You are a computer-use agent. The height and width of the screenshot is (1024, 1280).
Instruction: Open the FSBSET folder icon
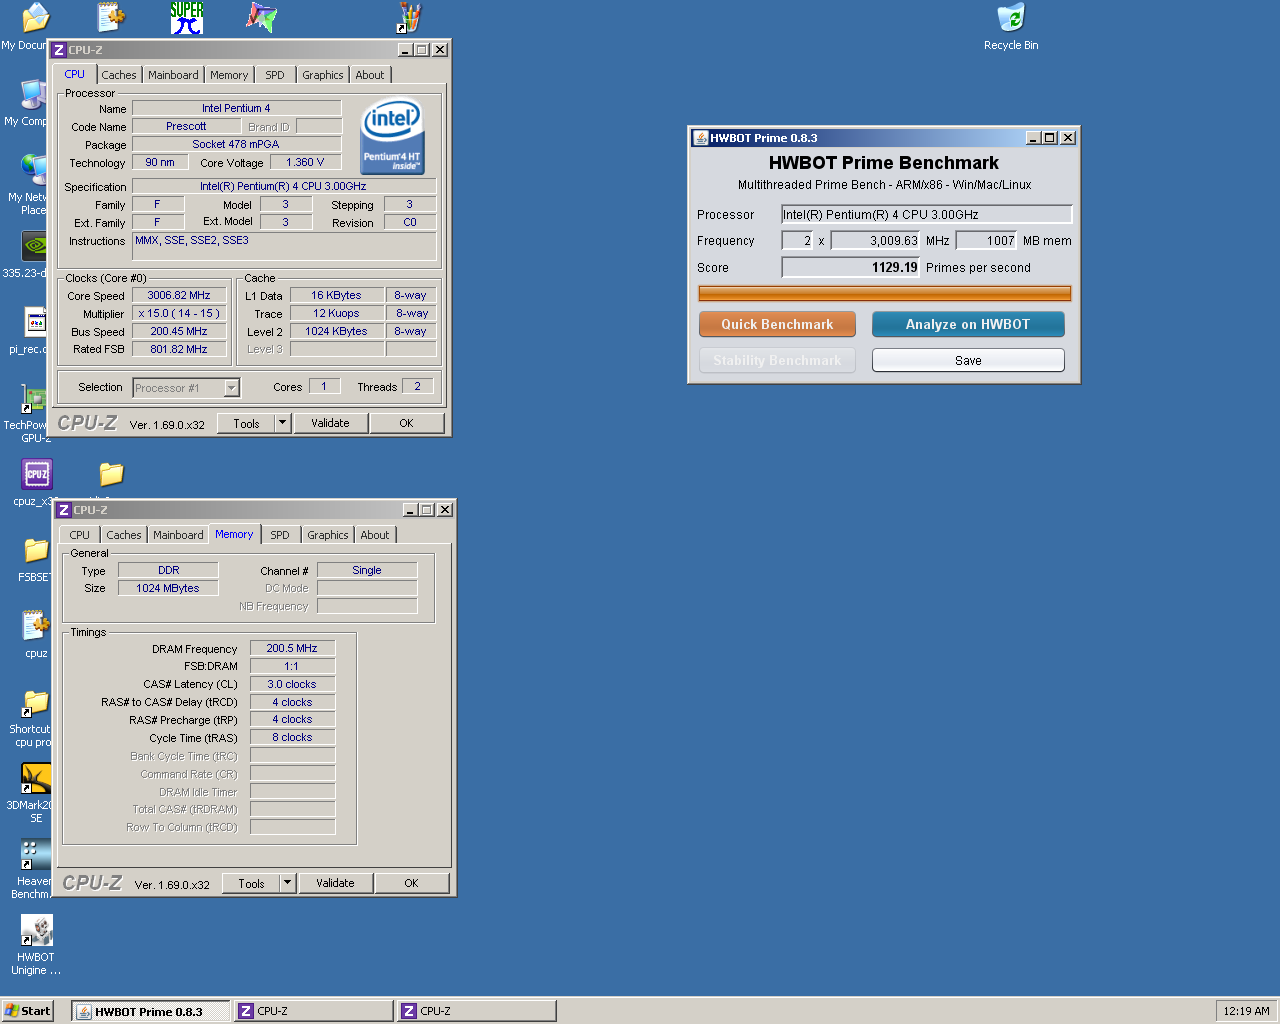[x=36, y=550]
